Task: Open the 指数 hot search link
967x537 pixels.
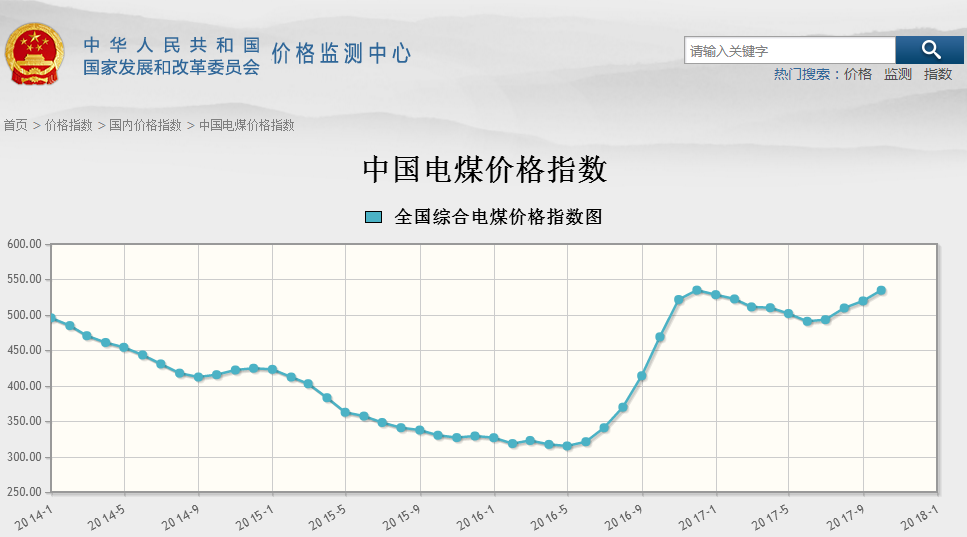Action: (938, 74)
